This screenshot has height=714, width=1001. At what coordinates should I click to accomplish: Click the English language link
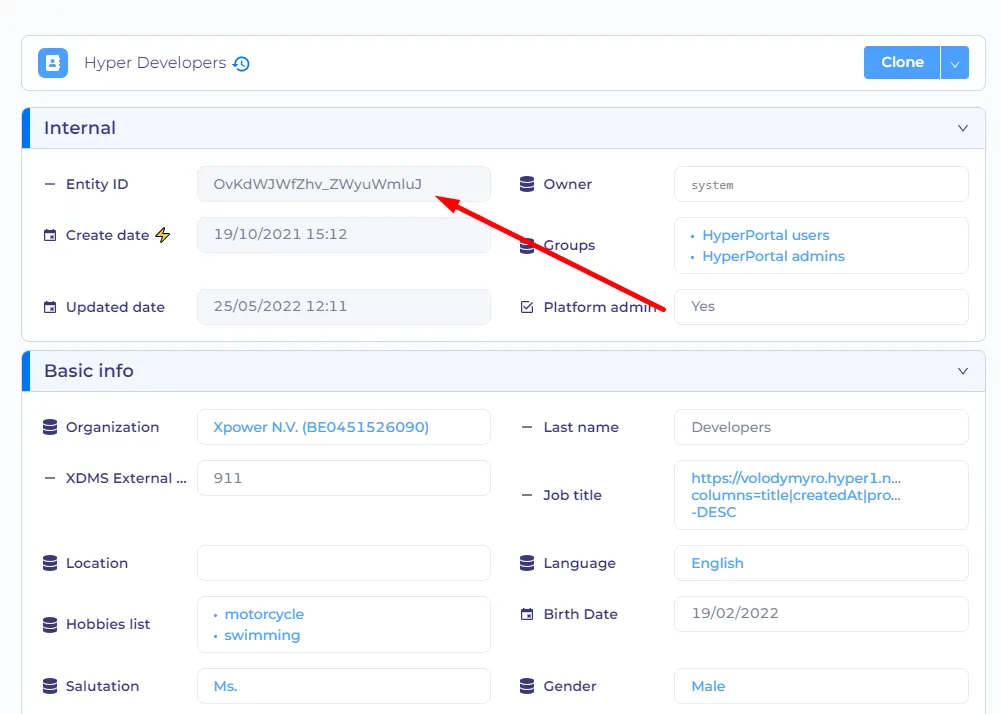coord(718,563)
